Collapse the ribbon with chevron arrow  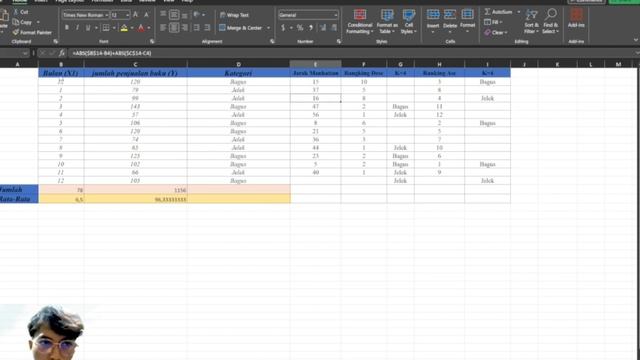pyautogui.click(x=636, y=40)
